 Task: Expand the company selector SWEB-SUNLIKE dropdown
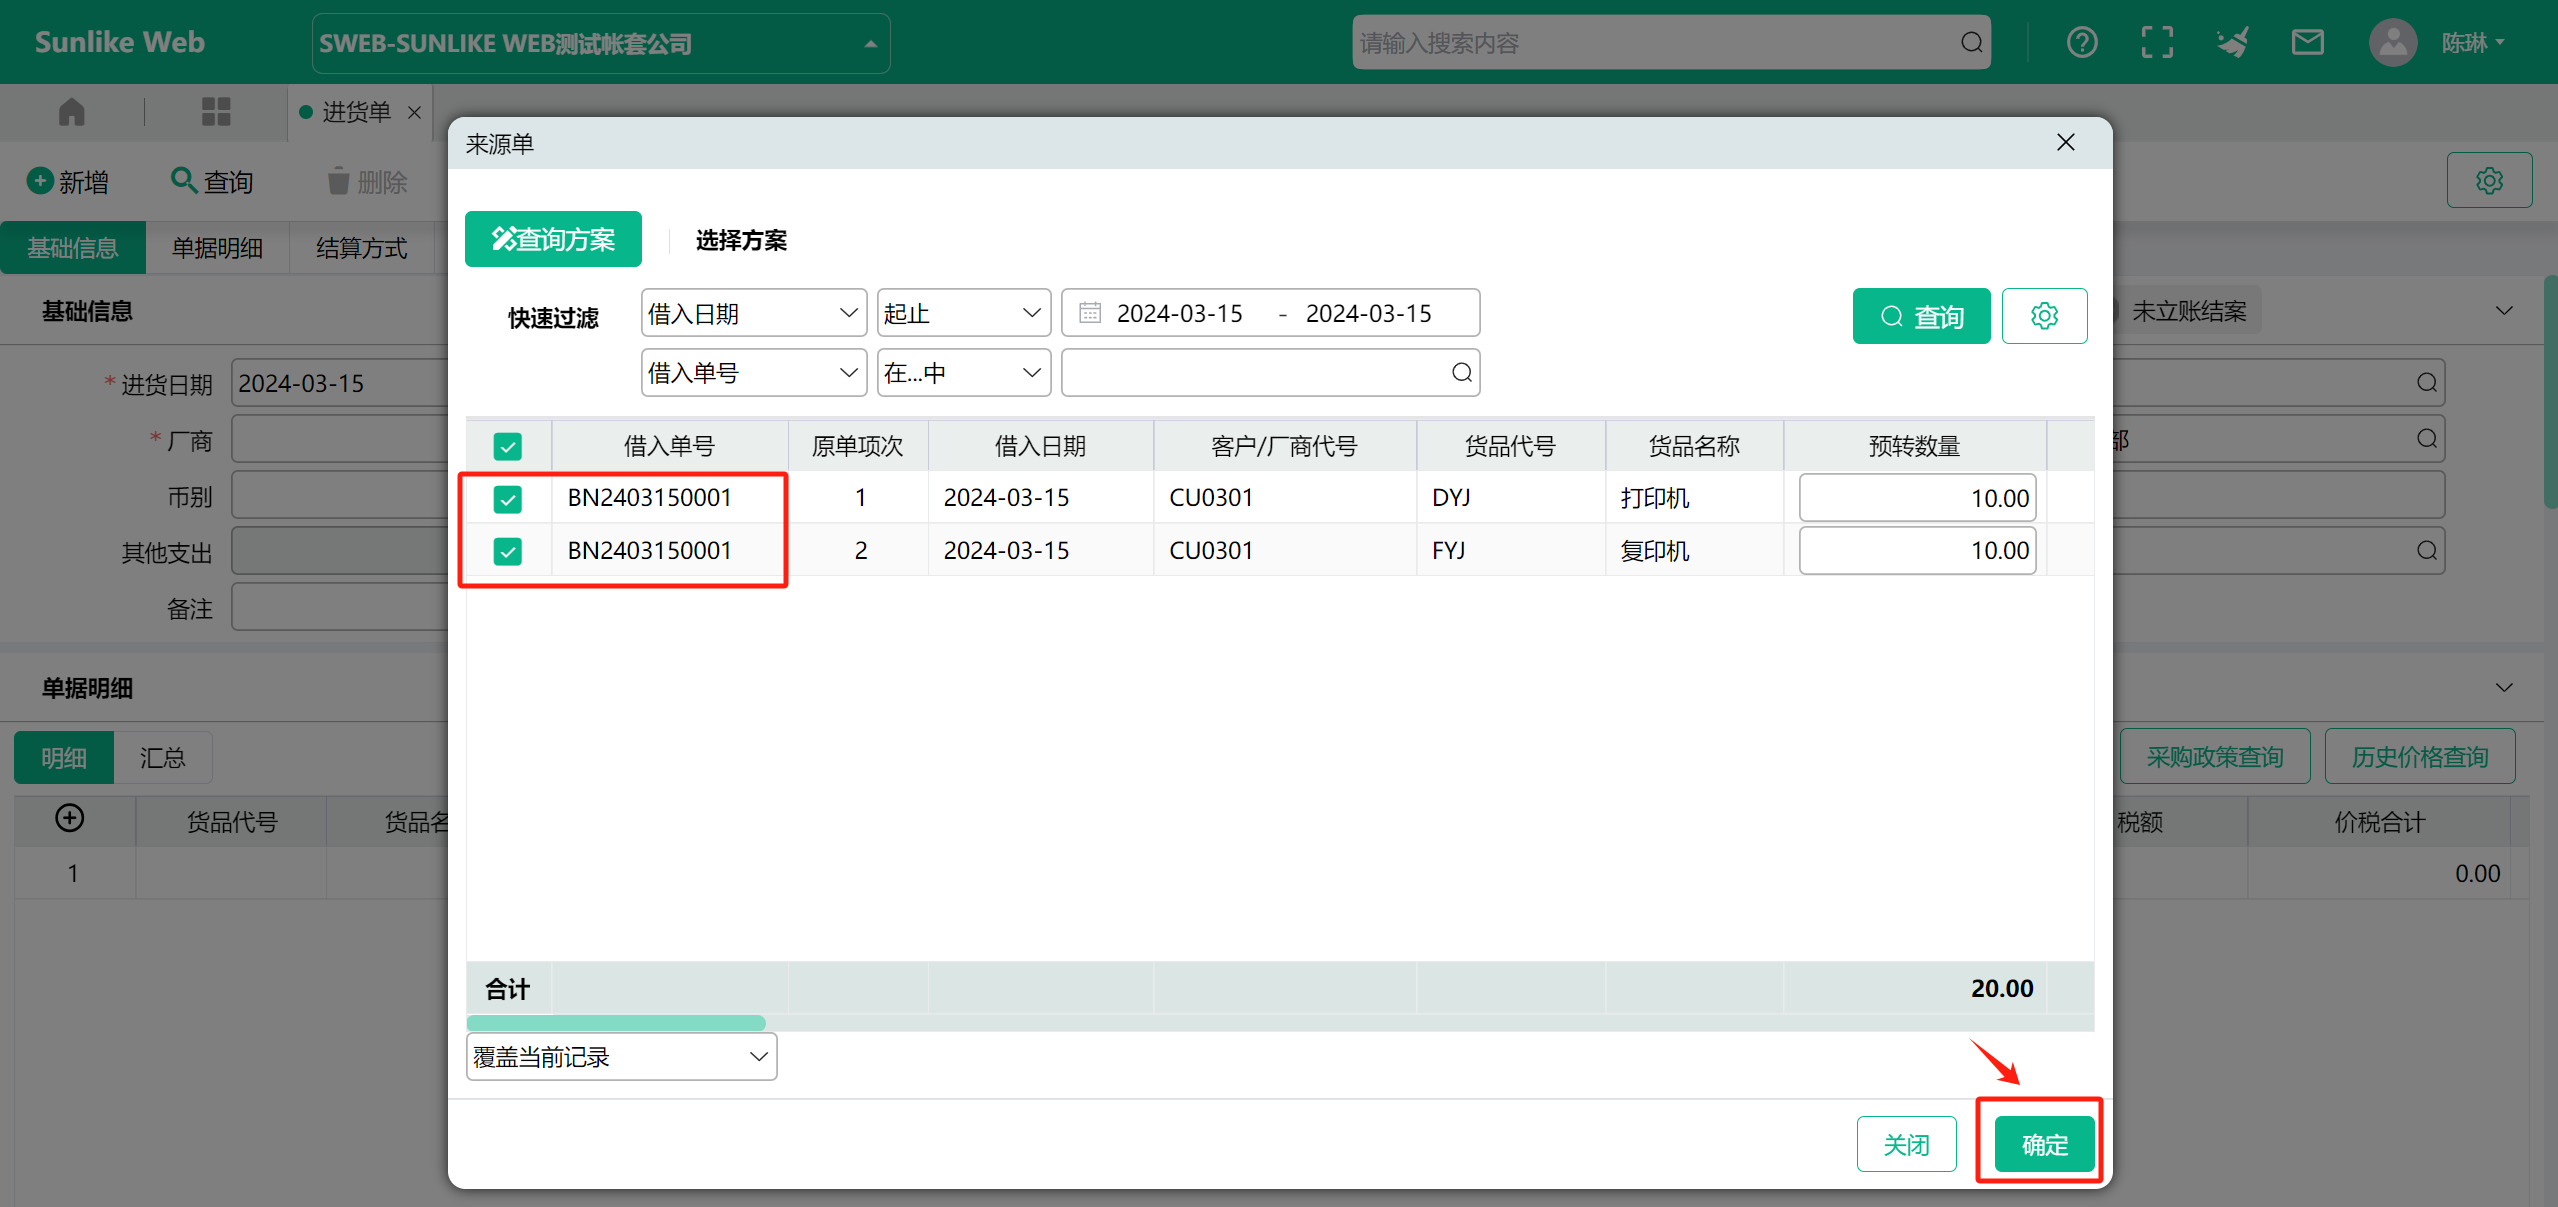click(601, 44)
